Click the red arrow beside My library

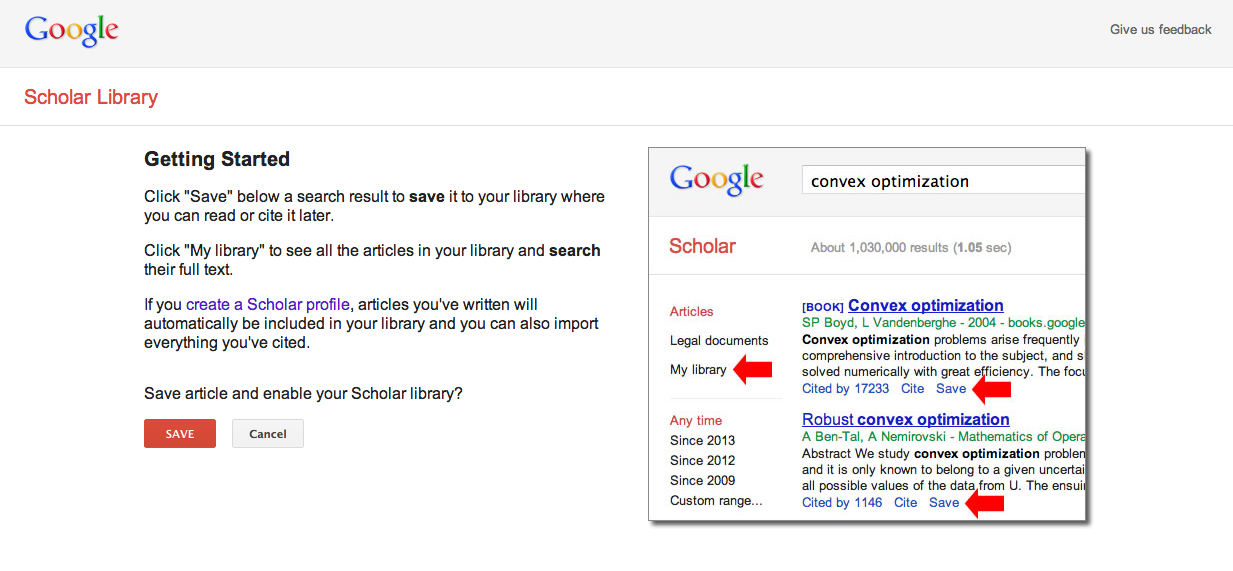tap(753, 370)
